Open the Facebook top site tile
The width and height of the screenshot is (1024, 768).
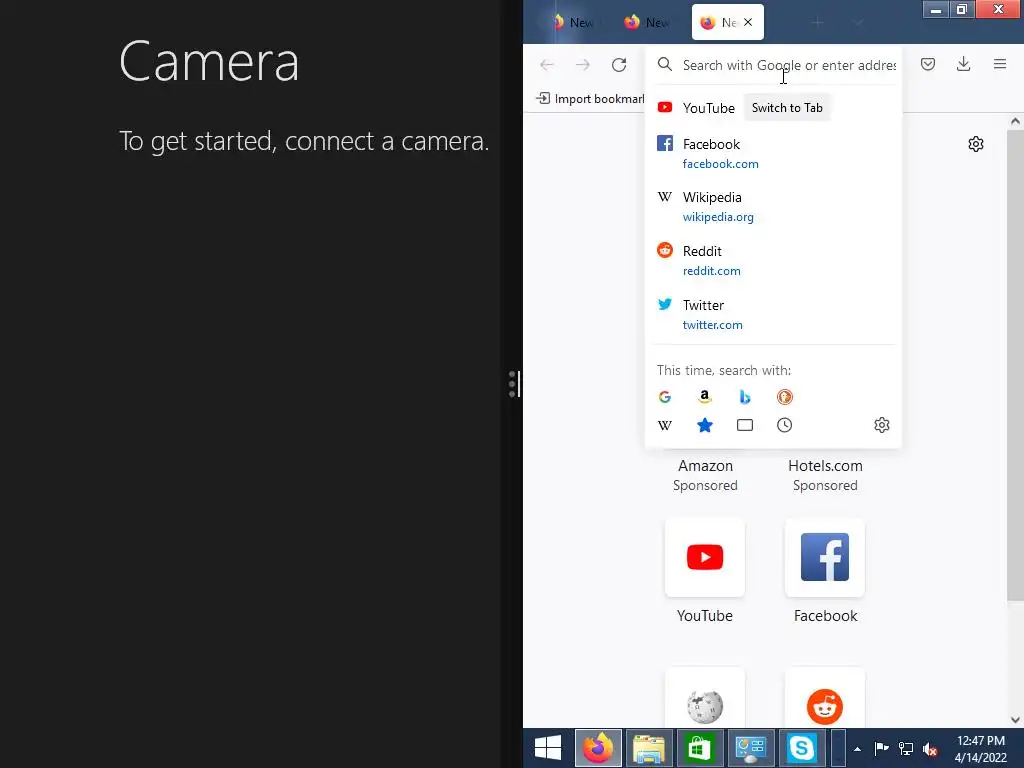[x=825, y=557]
